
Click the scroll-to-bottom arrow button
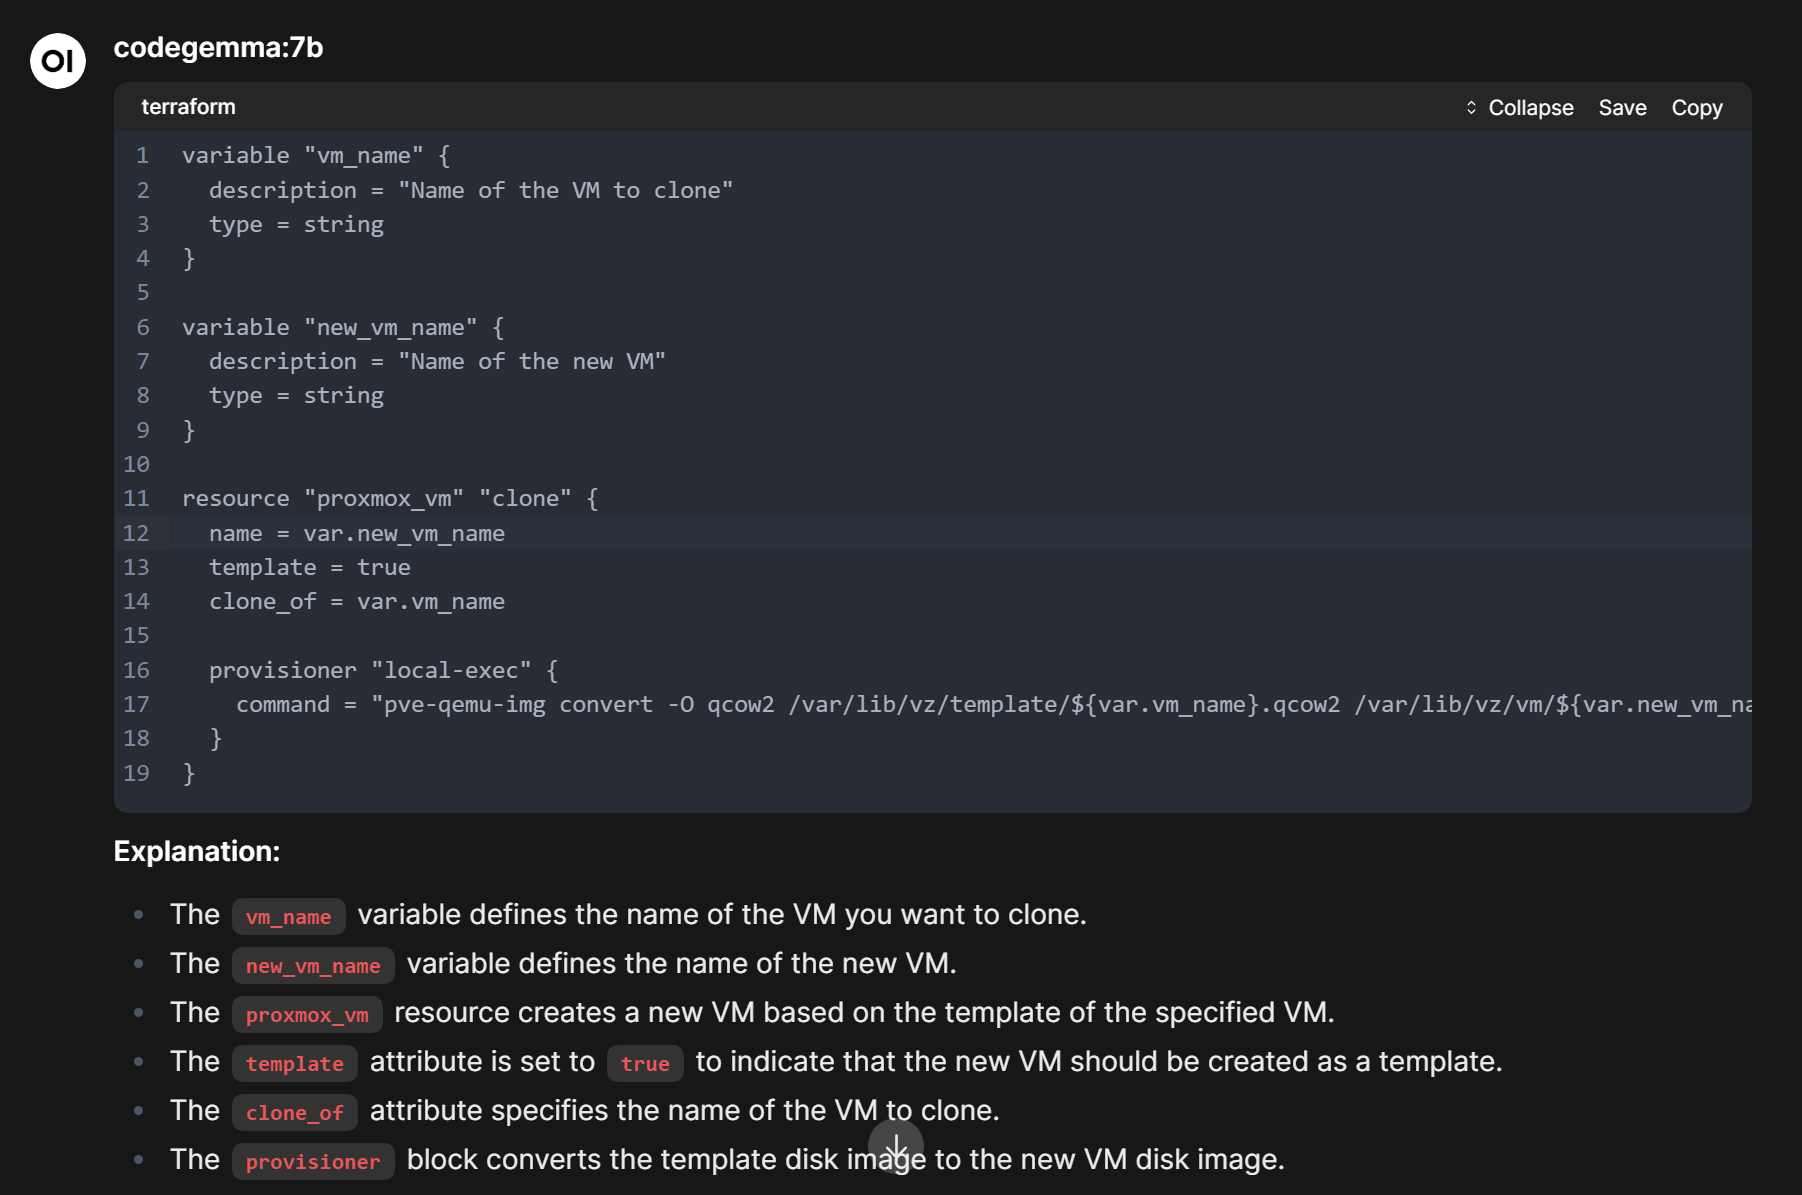pos(895,1146)
